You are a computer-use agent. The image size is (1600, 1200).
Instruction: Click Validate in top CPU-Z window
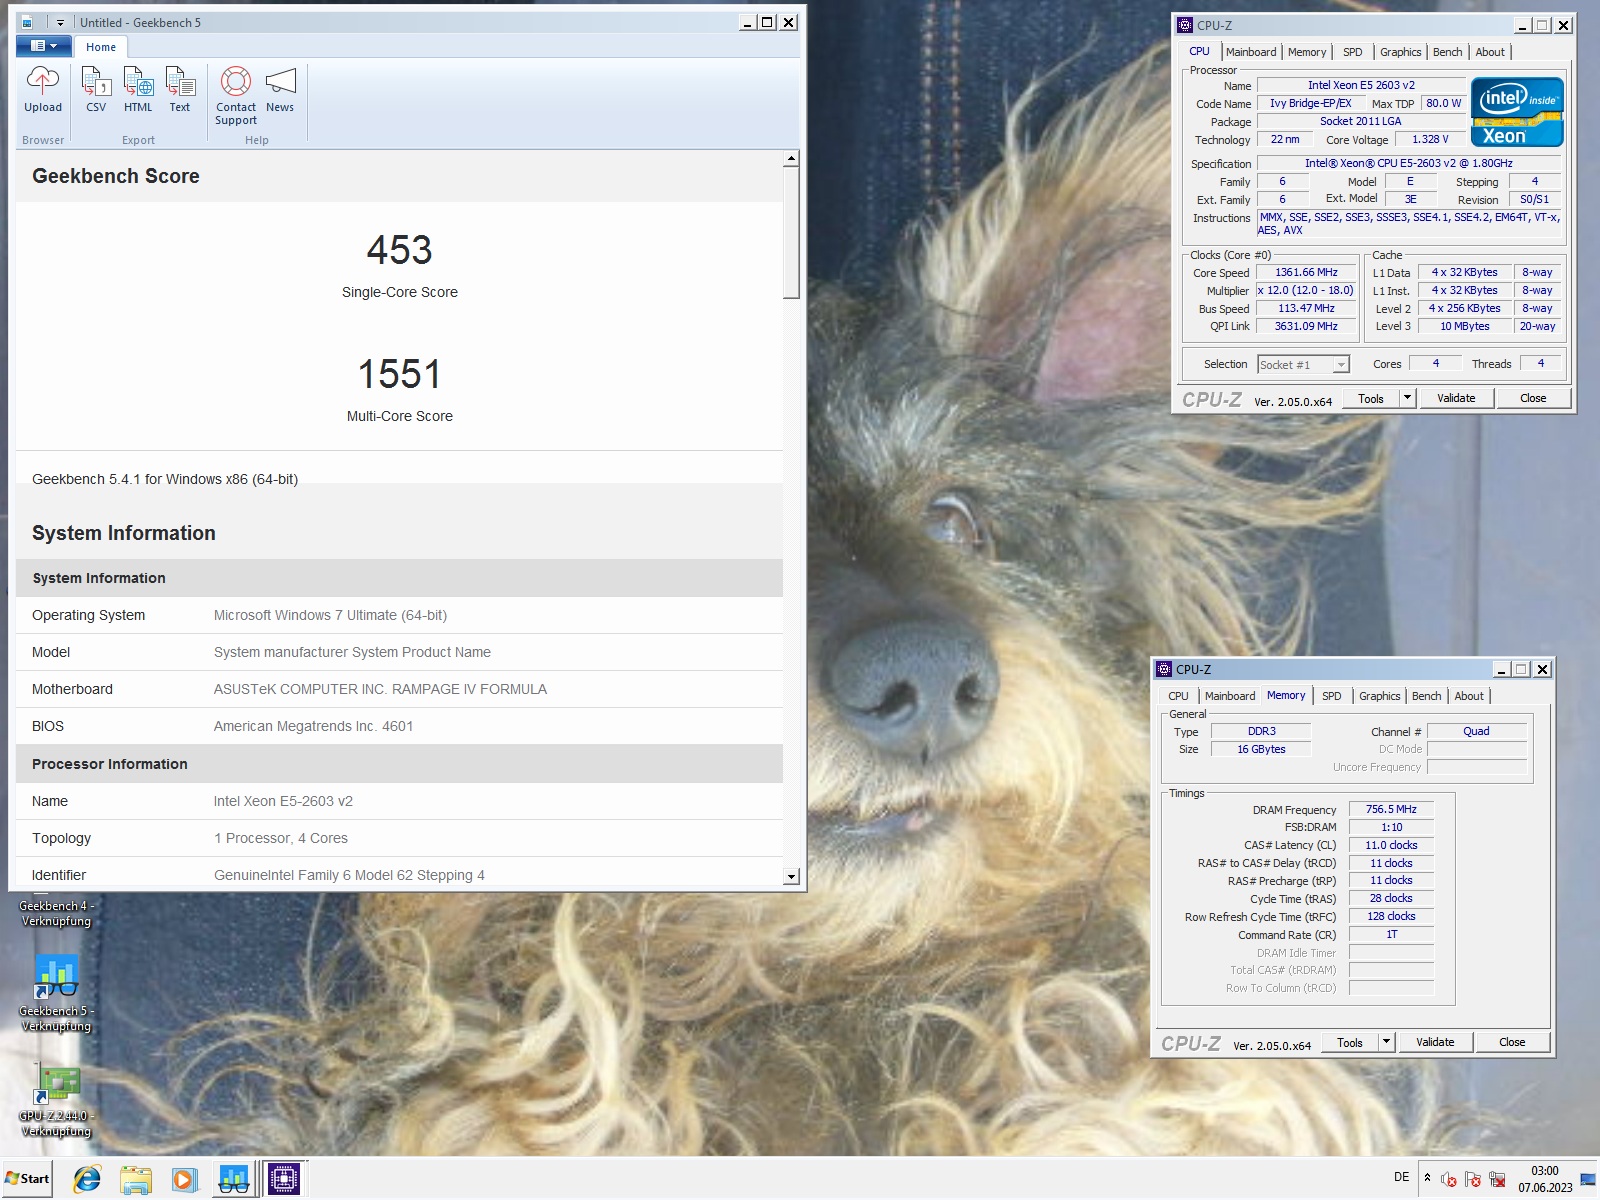[1456, 398]
